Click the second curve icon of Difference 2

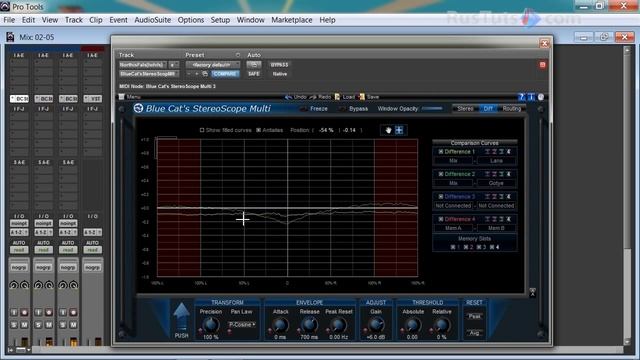click(494, 174)
